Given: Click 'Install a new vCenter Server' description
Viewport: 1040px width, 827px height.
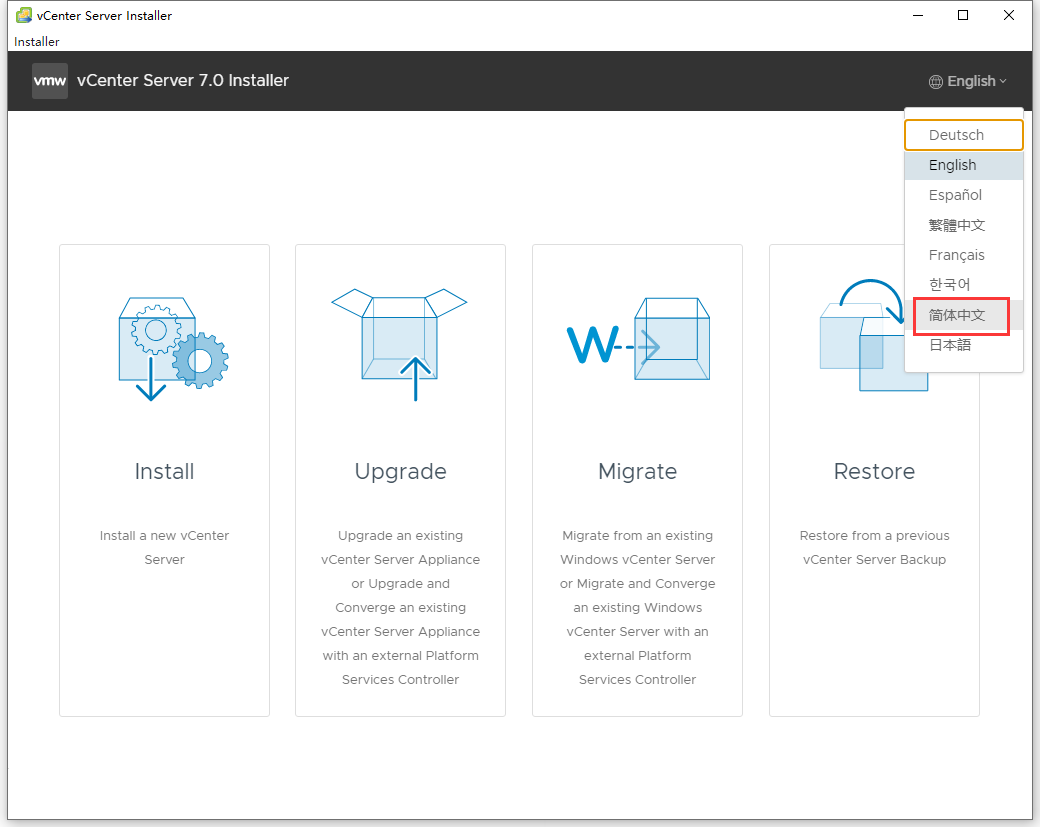Looking at the screenshot, I should tap(164, 547).
